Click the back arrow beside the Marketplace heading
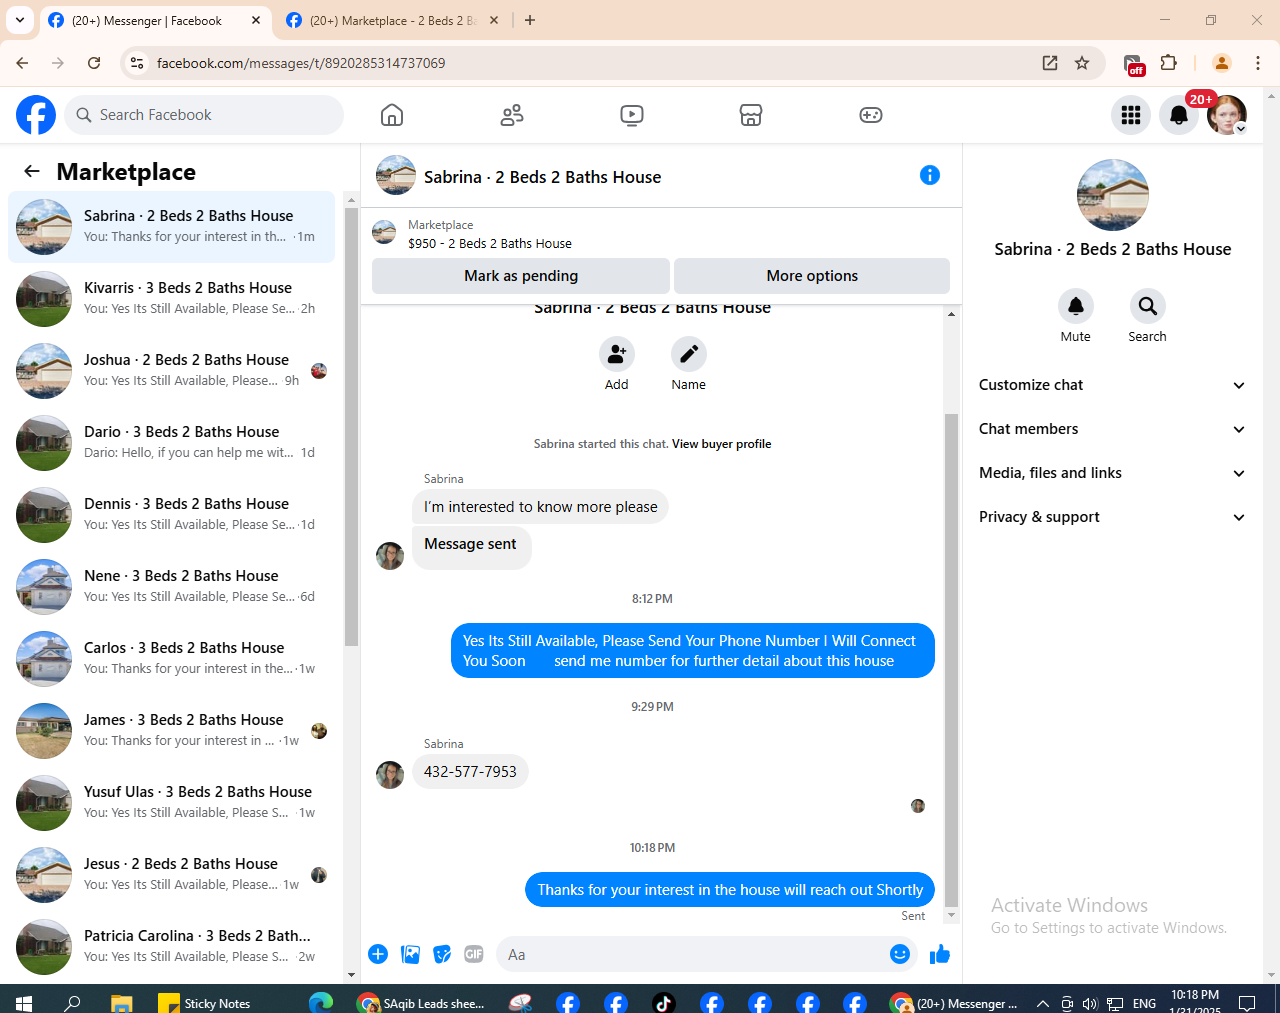 click(32, 171)
